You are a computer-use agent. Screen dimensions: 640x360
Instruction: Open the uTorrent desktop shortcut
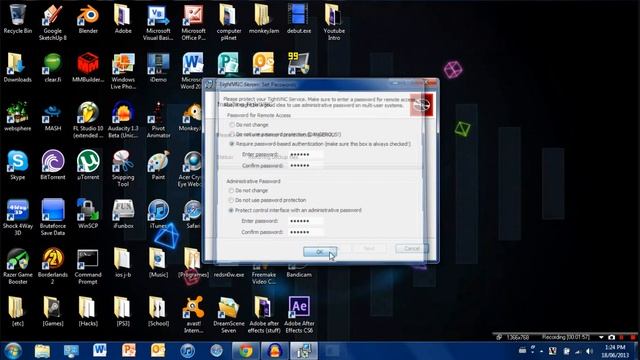[88, 165]
